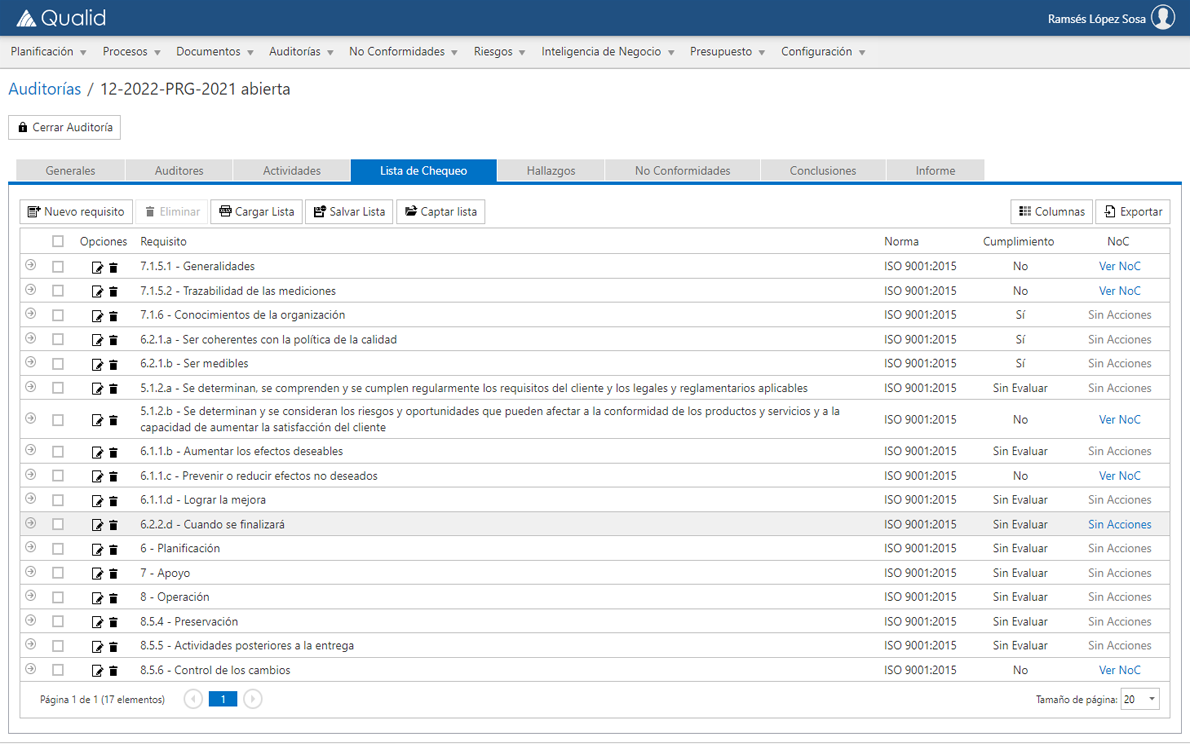Screen dimensions: 1190x744
Task: Expand the 8.5.6 Control de los cambios row
Action: click(30, 670)
